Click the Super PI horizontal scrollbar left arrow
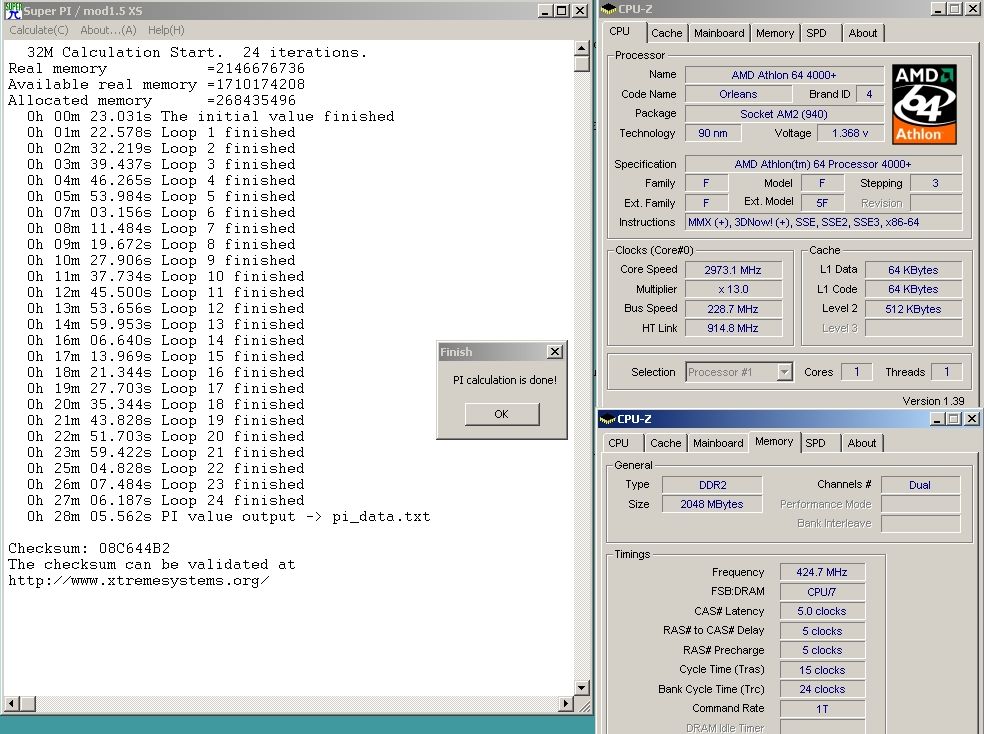This screenshot has width=984, height=734. pos(11,704)
